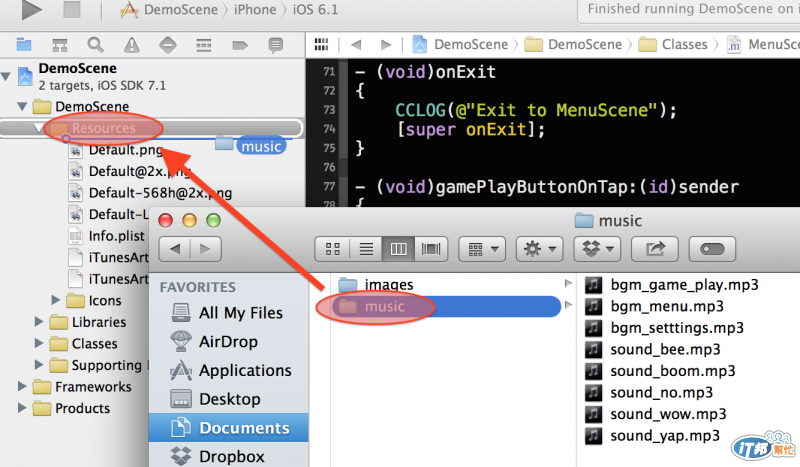Select MenuScene file in jump bar
The height and width of the screenshot is (467, 800).
(763, 44)
